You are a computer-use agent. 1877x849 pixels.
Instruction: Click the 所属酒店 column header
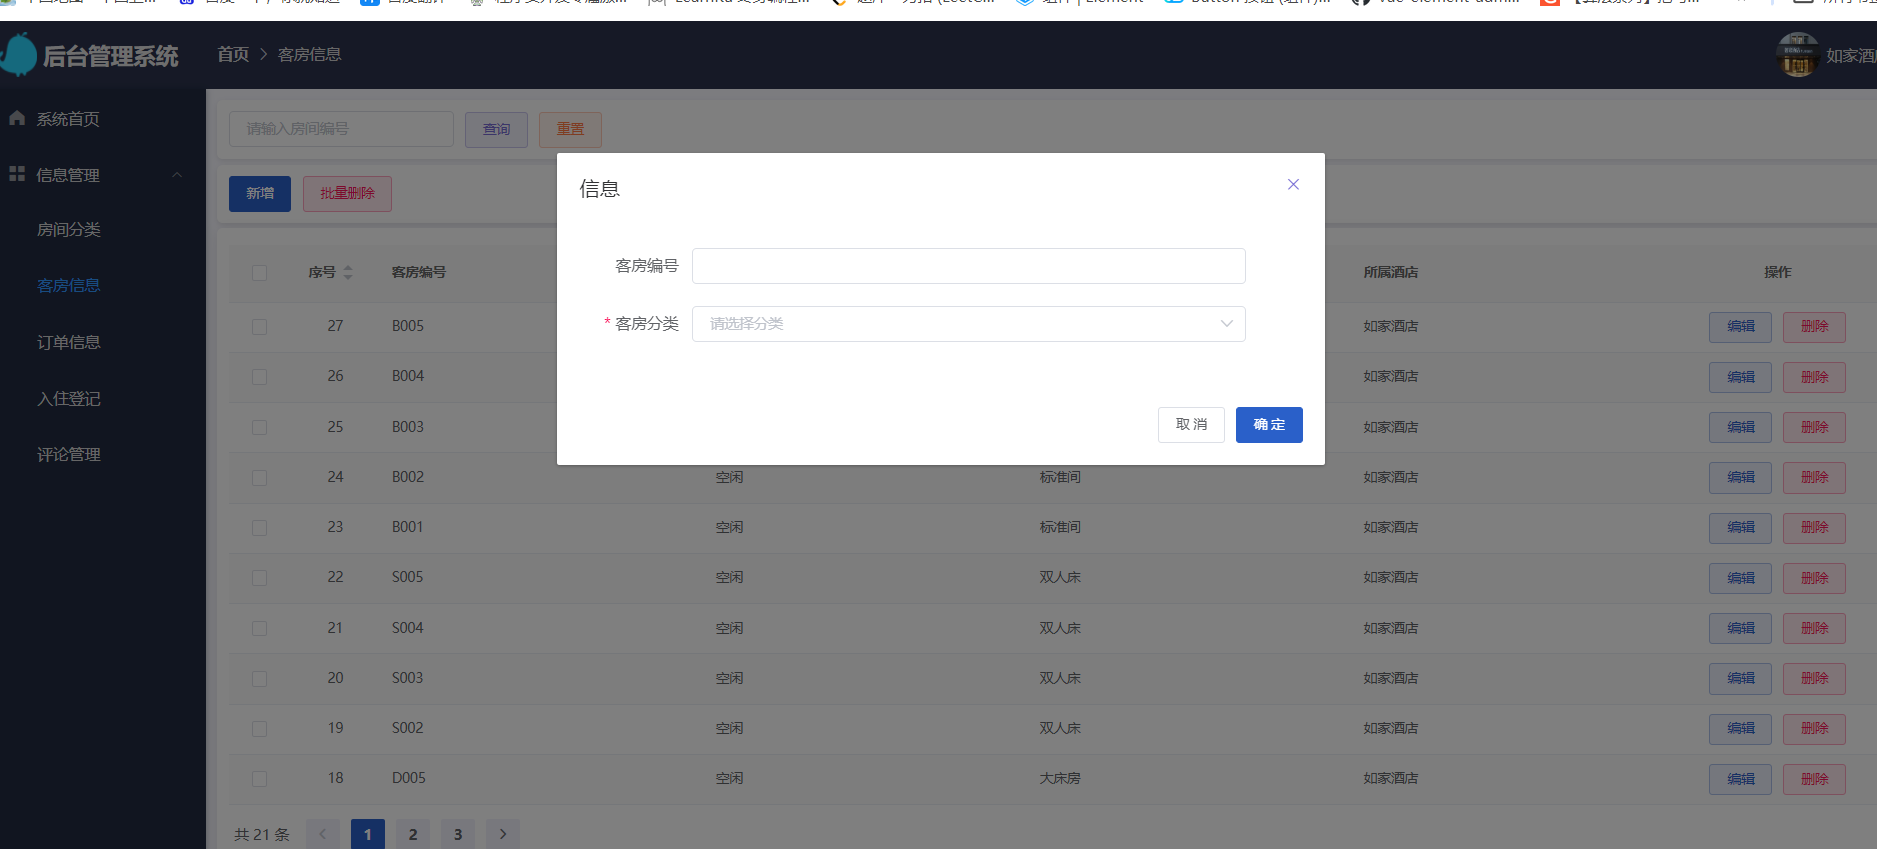click(1391, 272)
